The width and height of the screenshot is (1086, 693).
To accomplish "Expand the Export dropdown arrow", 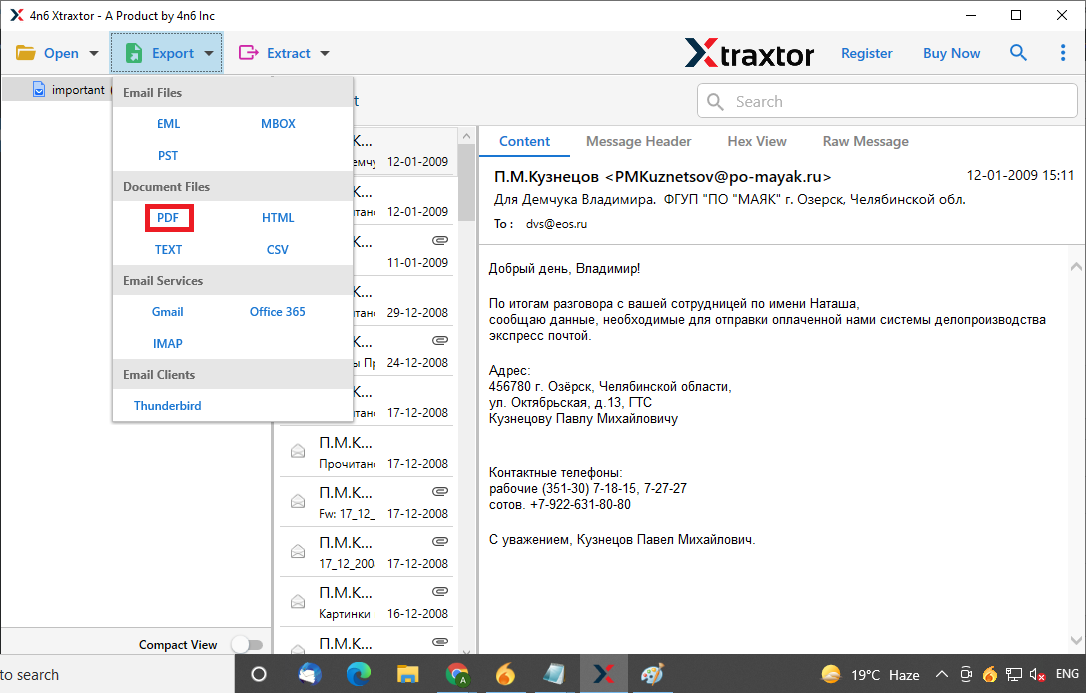I will [208, 53].
